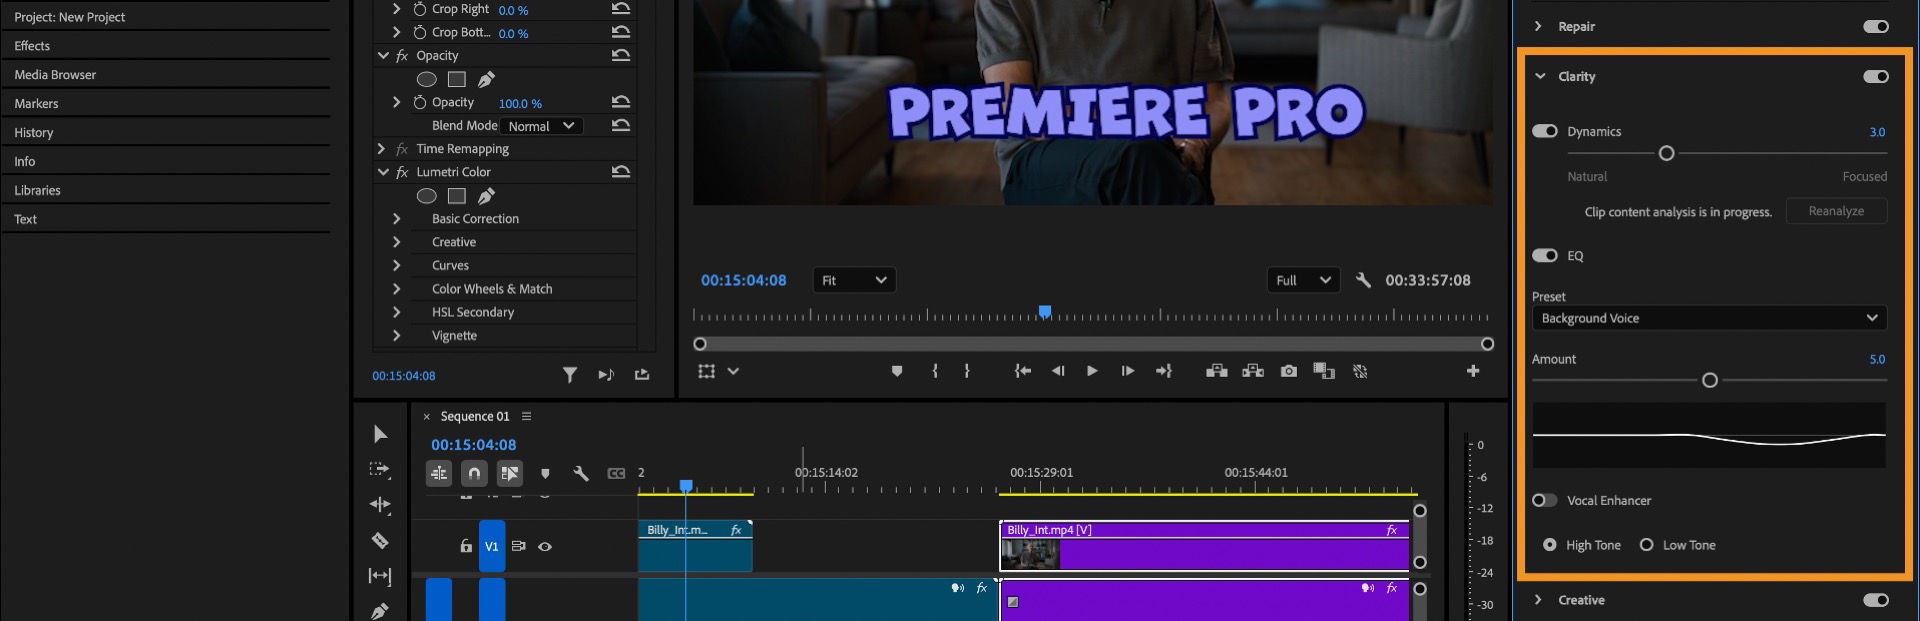
Task: Toggle linked selection in timeline
Action: click(x=510, y=473)
